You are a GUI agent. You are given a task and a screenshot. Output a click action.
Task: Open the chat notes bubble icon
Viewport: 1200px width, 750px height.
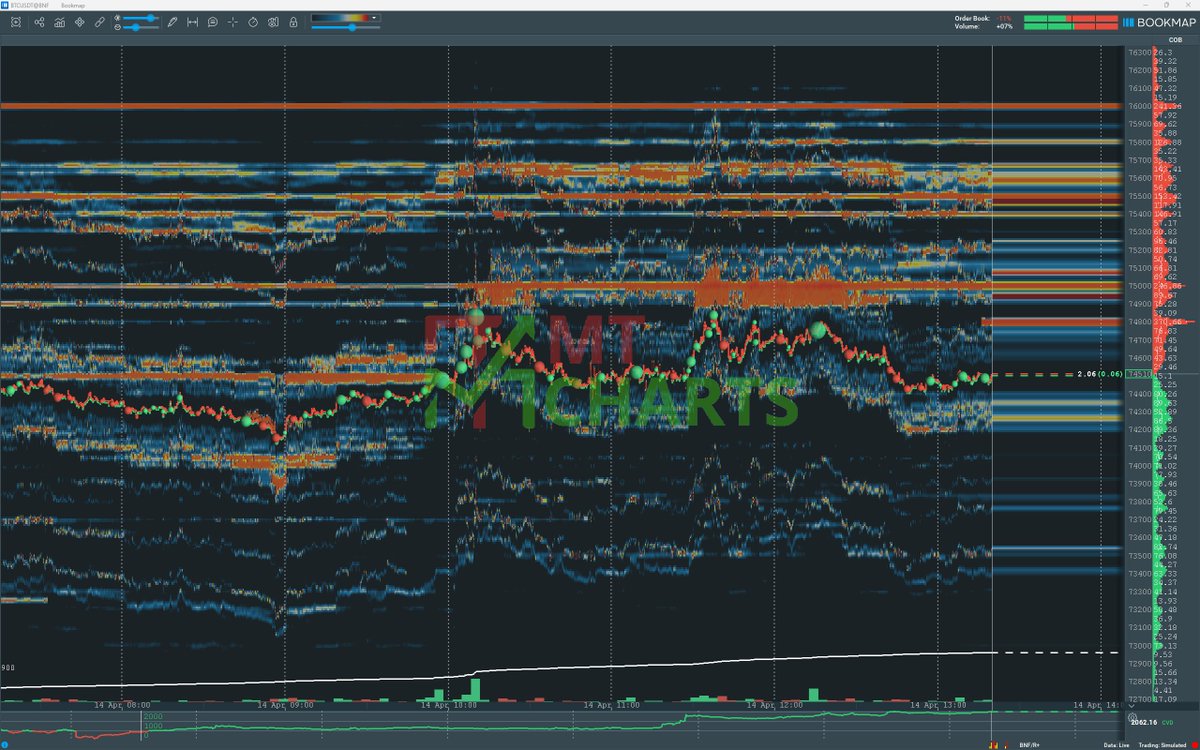click(x=213, y=21)
